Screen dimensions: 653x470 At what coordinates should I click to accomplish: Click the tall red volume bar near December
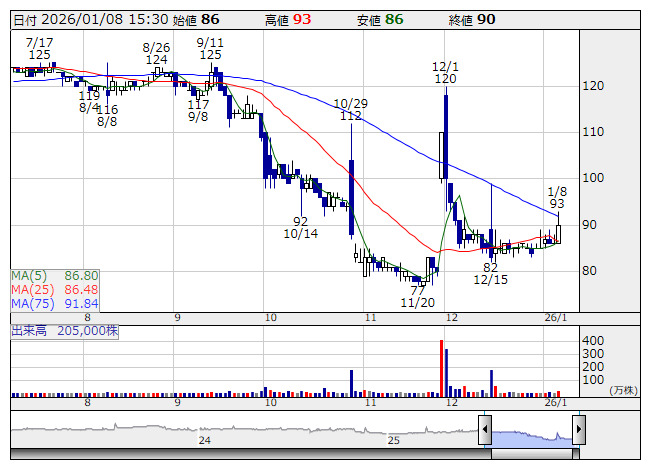point(441,368)
